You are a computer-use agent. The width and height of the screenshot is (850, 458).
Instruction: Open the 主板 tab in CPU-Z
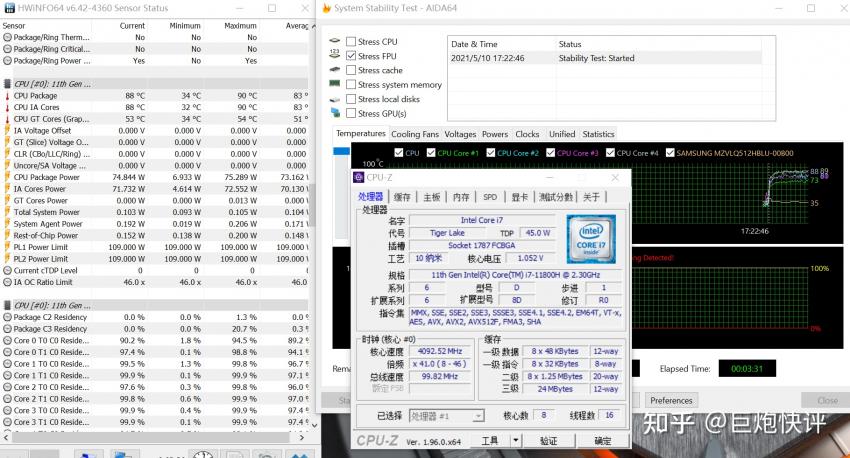pyautogui.click(x=432, y=197)
